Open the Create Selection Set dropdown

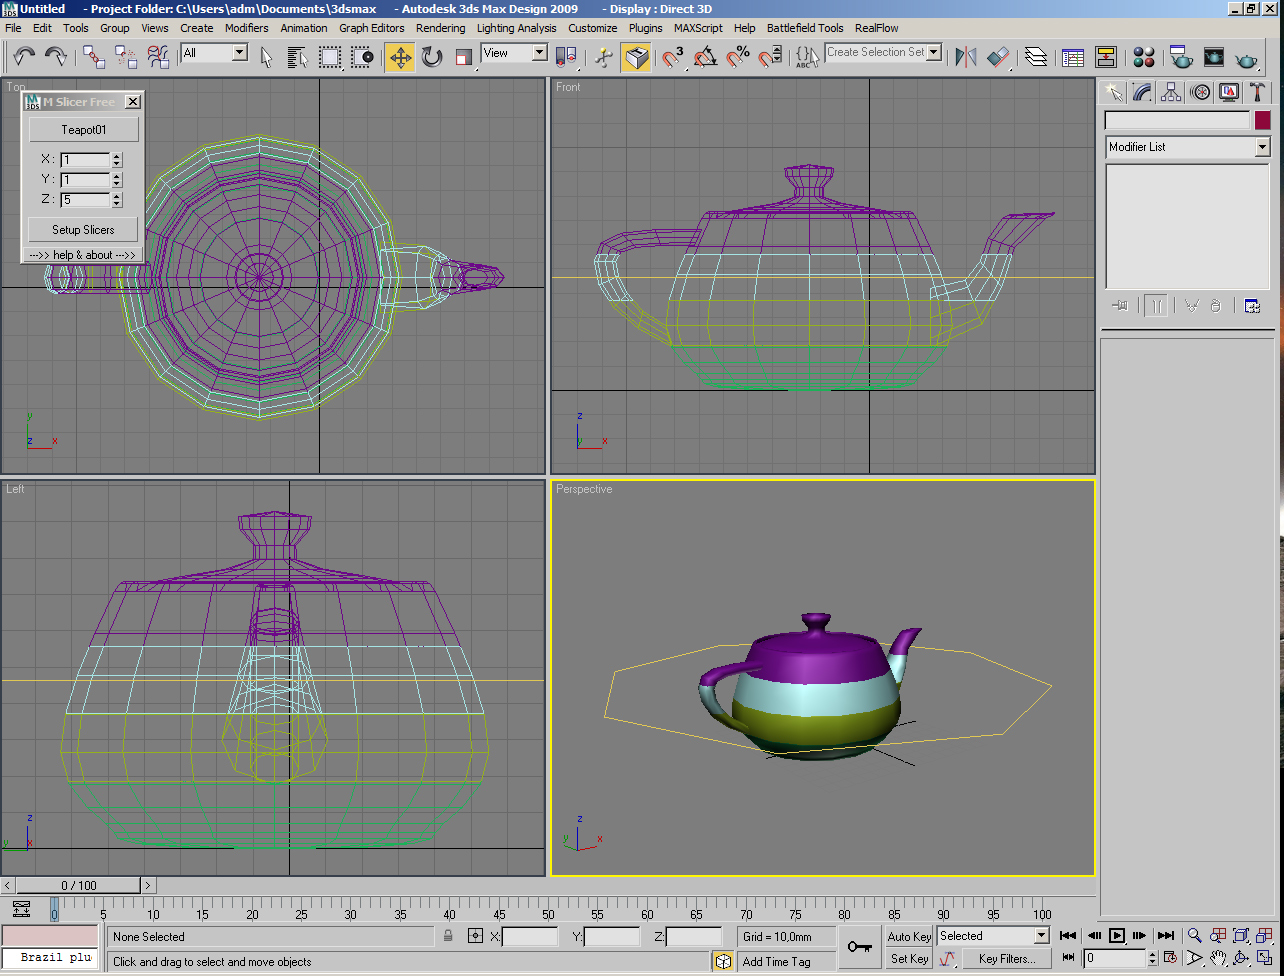934,53
